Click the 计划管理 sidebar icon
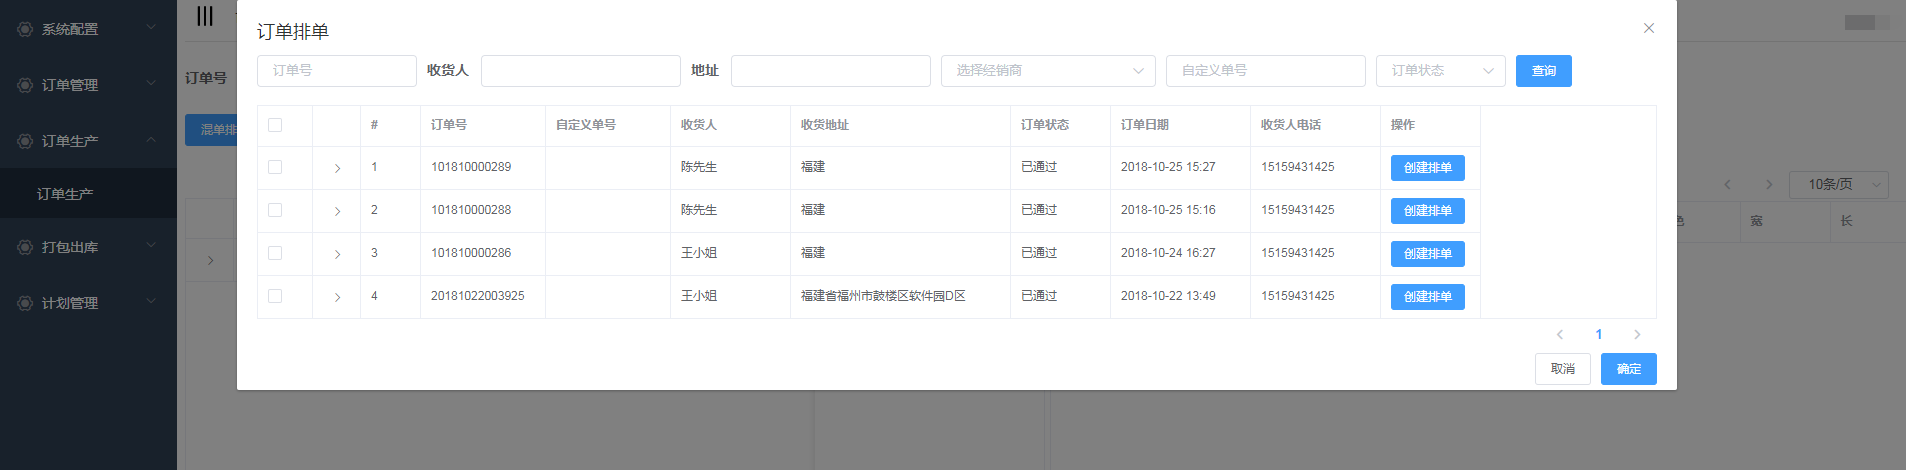1906x470 pixels. pos(25,303)
